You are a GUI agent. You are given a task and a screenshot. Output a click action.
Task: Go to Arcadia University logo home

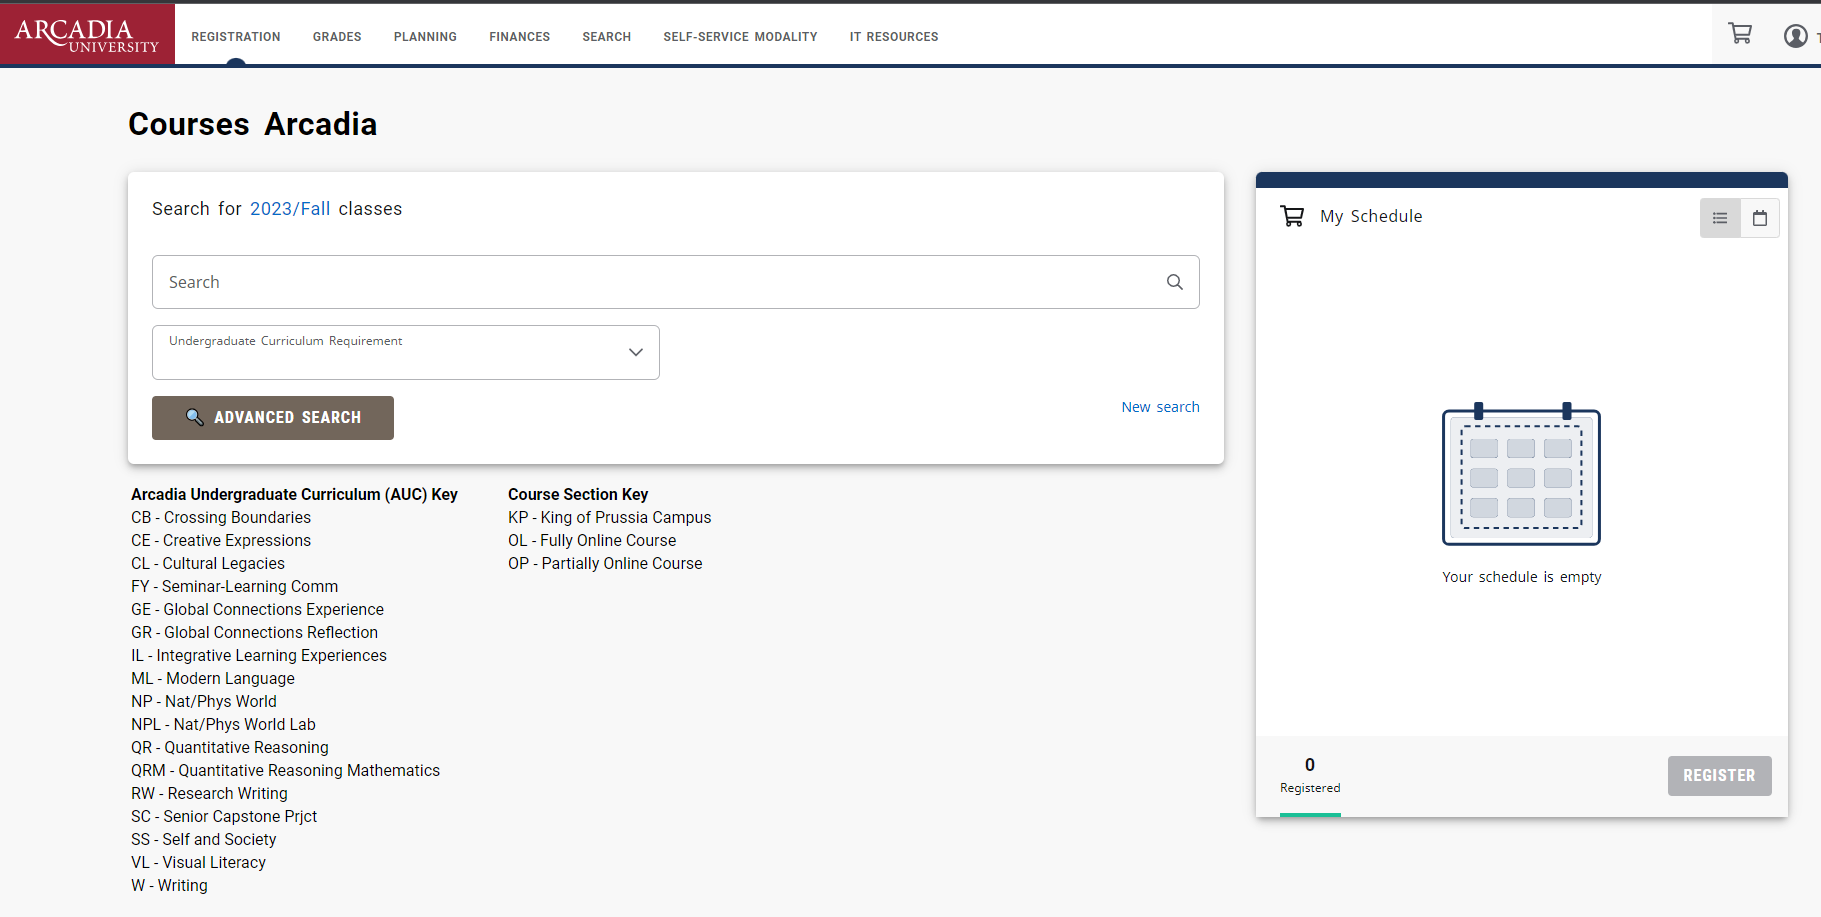[x=87, y=35]
